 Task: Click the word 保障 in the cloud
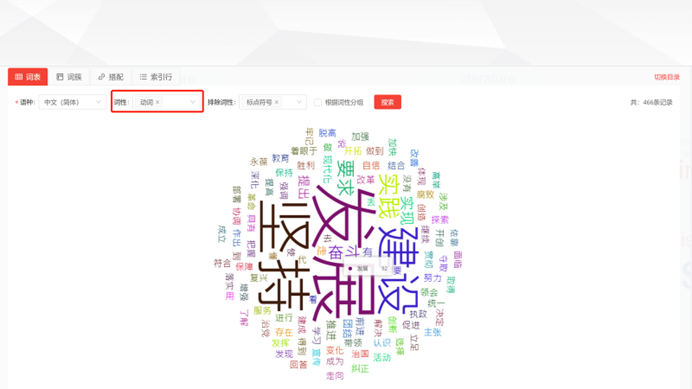(x=244, y=267)
